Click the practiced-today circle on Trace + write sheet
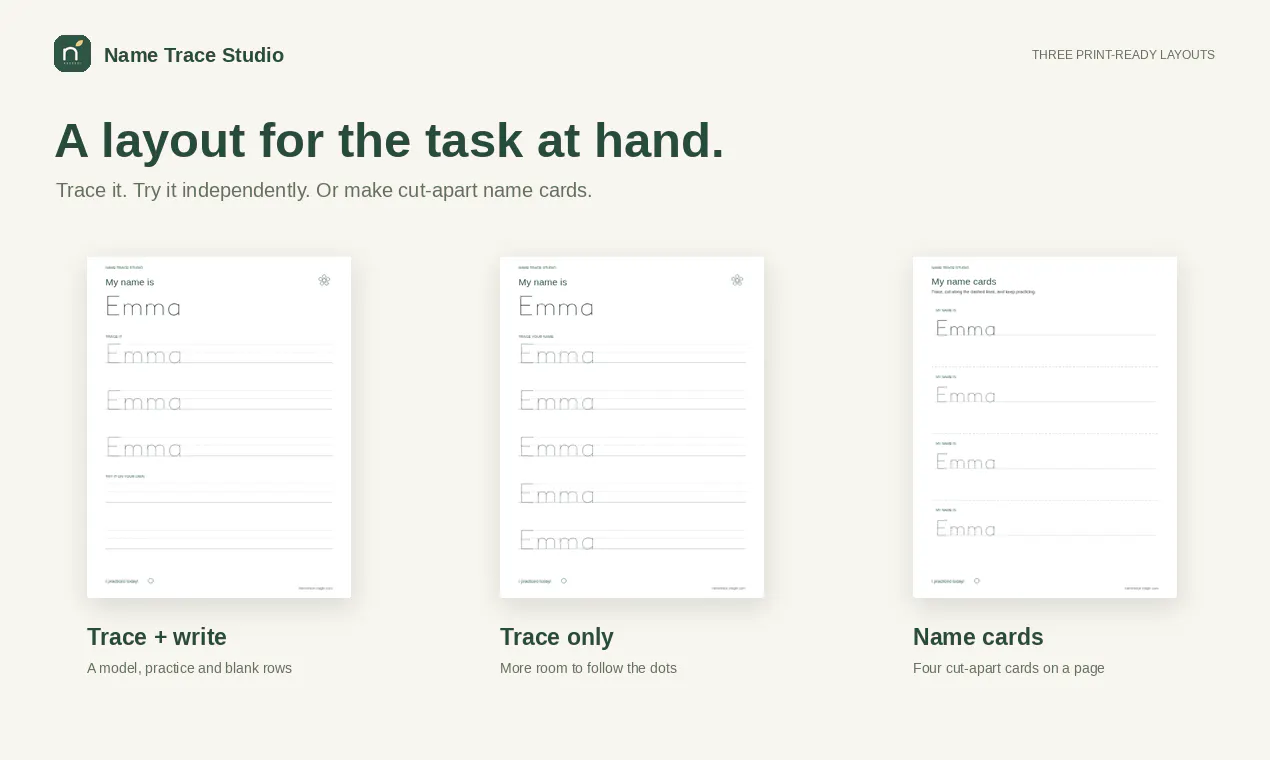The image size is (1270, 760). (151, 581)
